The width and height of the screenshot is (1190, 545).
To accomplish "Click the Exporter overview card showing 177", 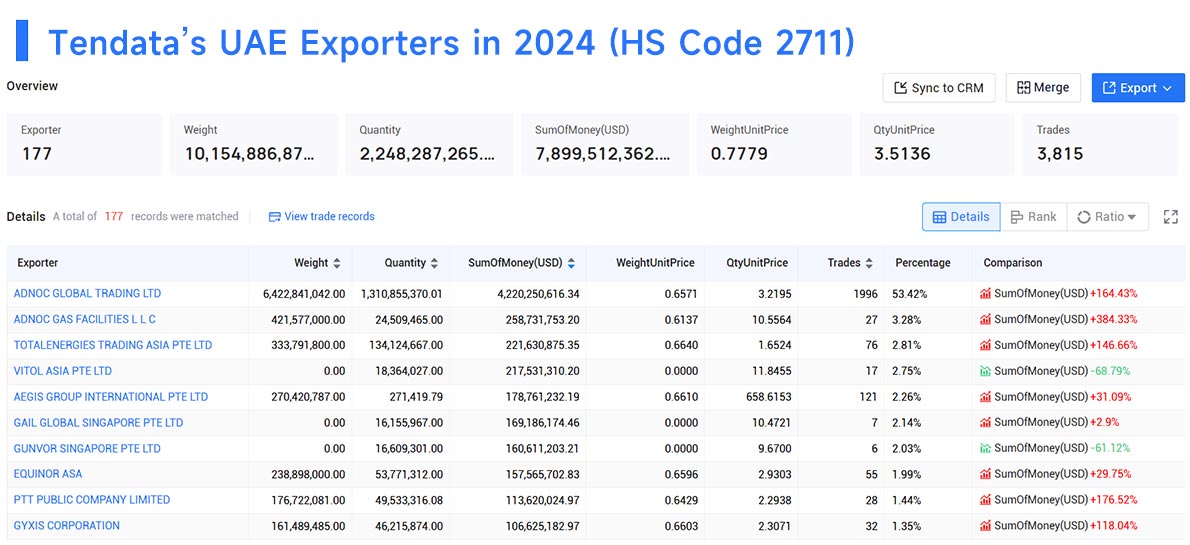I will pos(84,144).
